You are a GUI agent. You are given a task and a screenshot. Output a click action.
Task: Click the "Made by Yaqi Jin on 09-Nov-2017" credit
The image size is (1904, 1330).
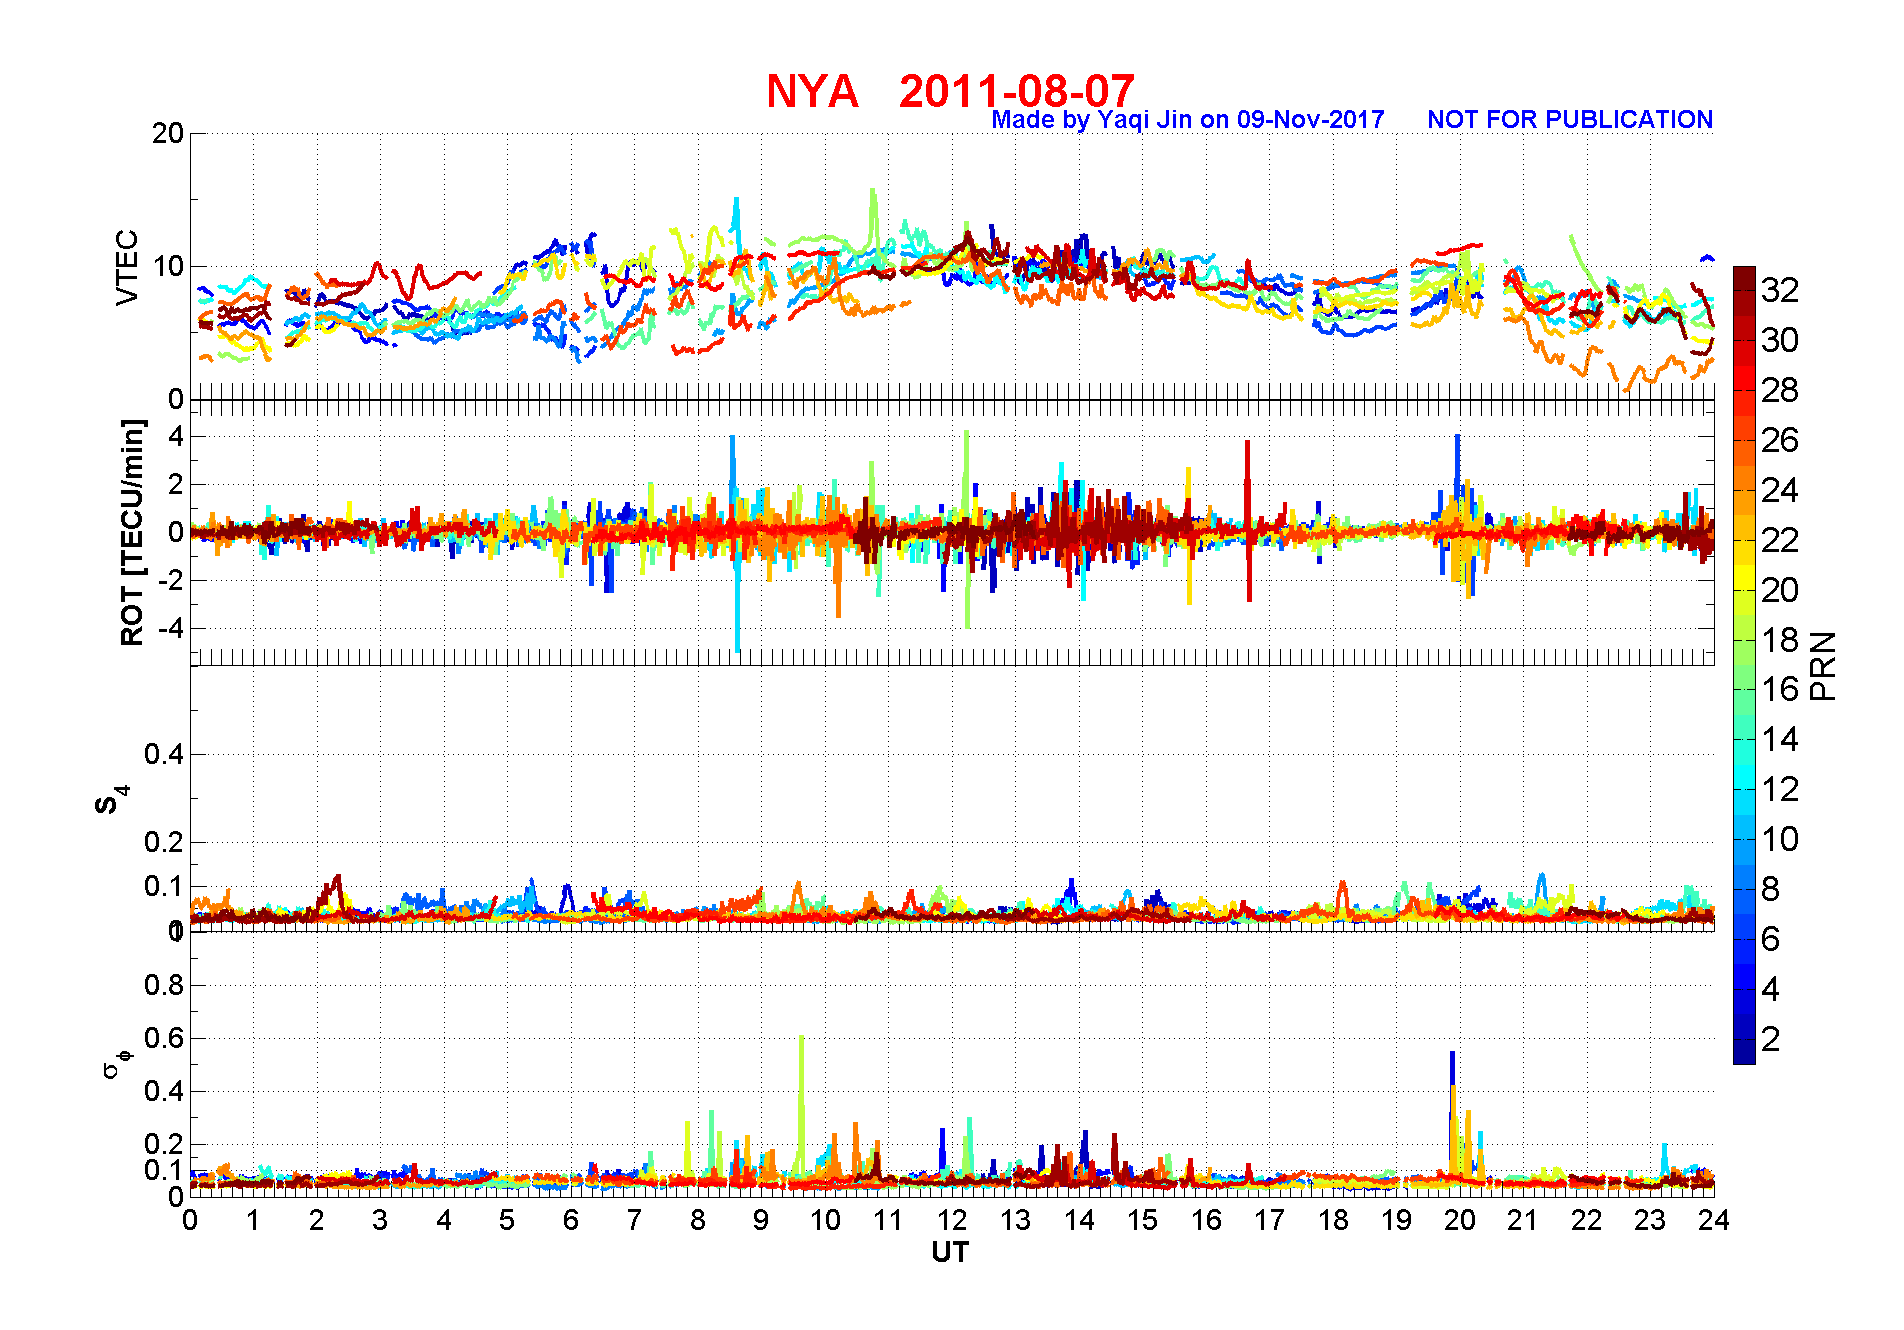(1188, 120)
